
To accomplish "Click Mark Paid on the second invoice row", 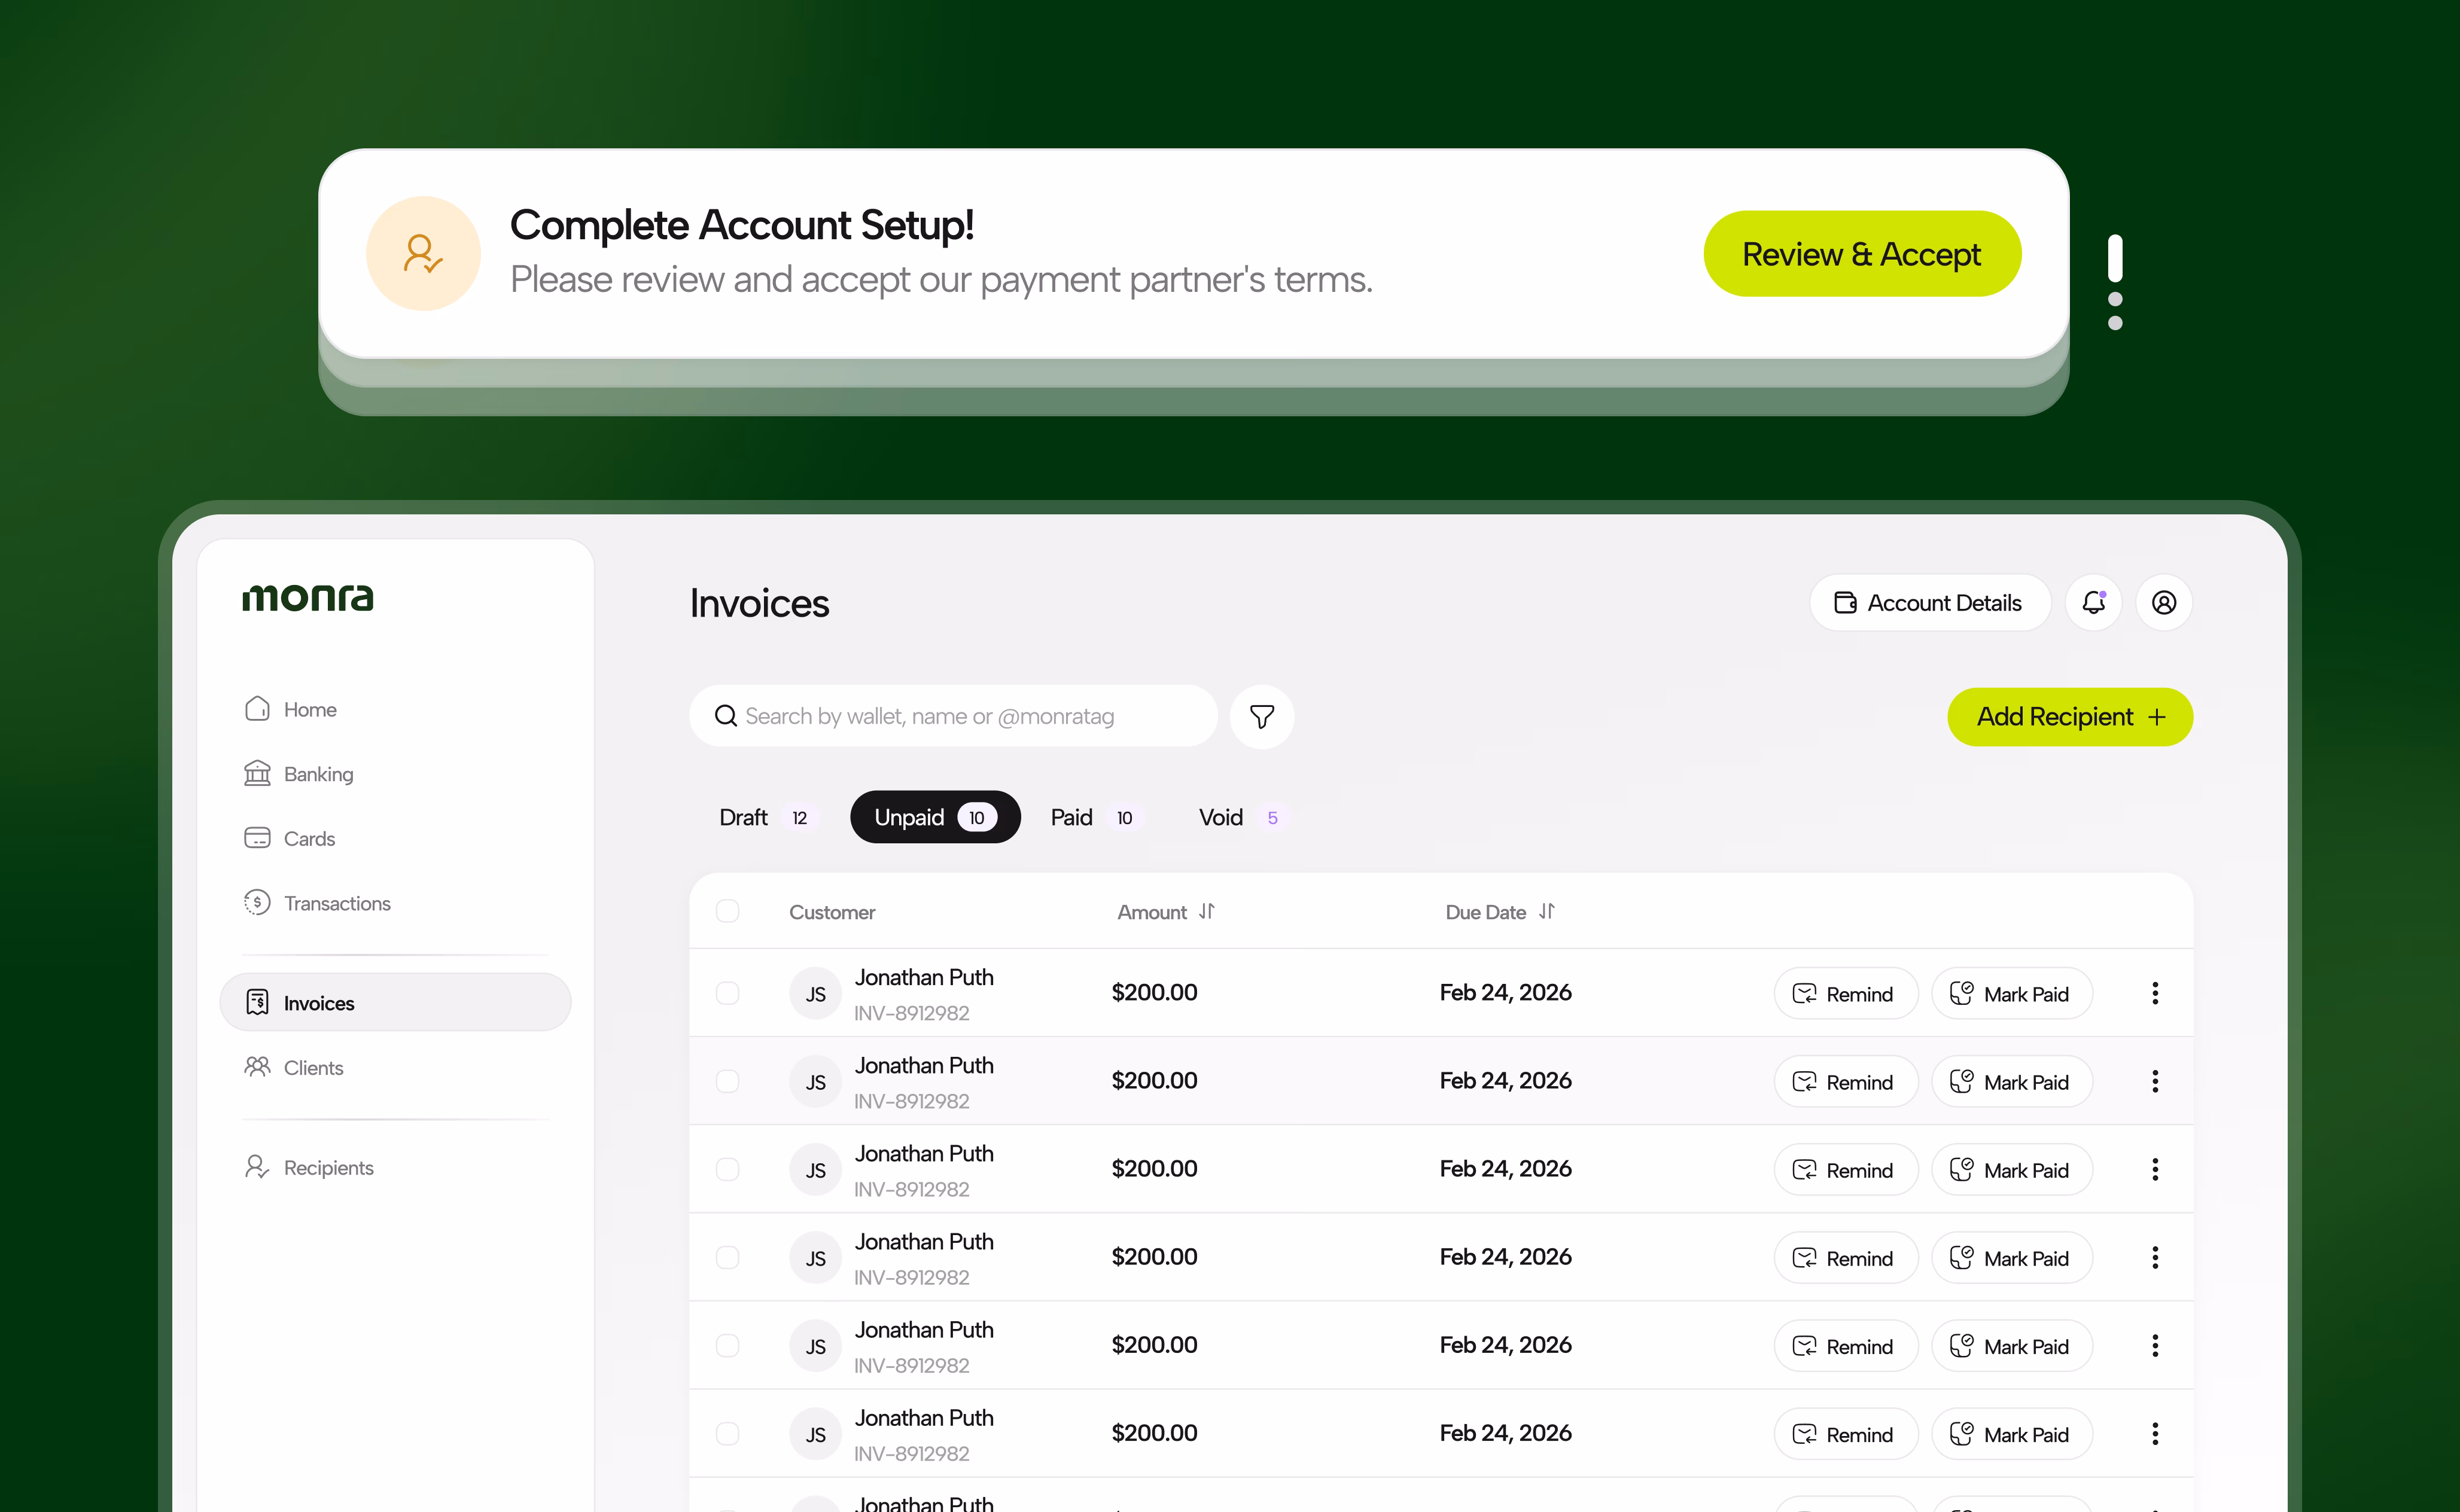I will (2012, 1081).
